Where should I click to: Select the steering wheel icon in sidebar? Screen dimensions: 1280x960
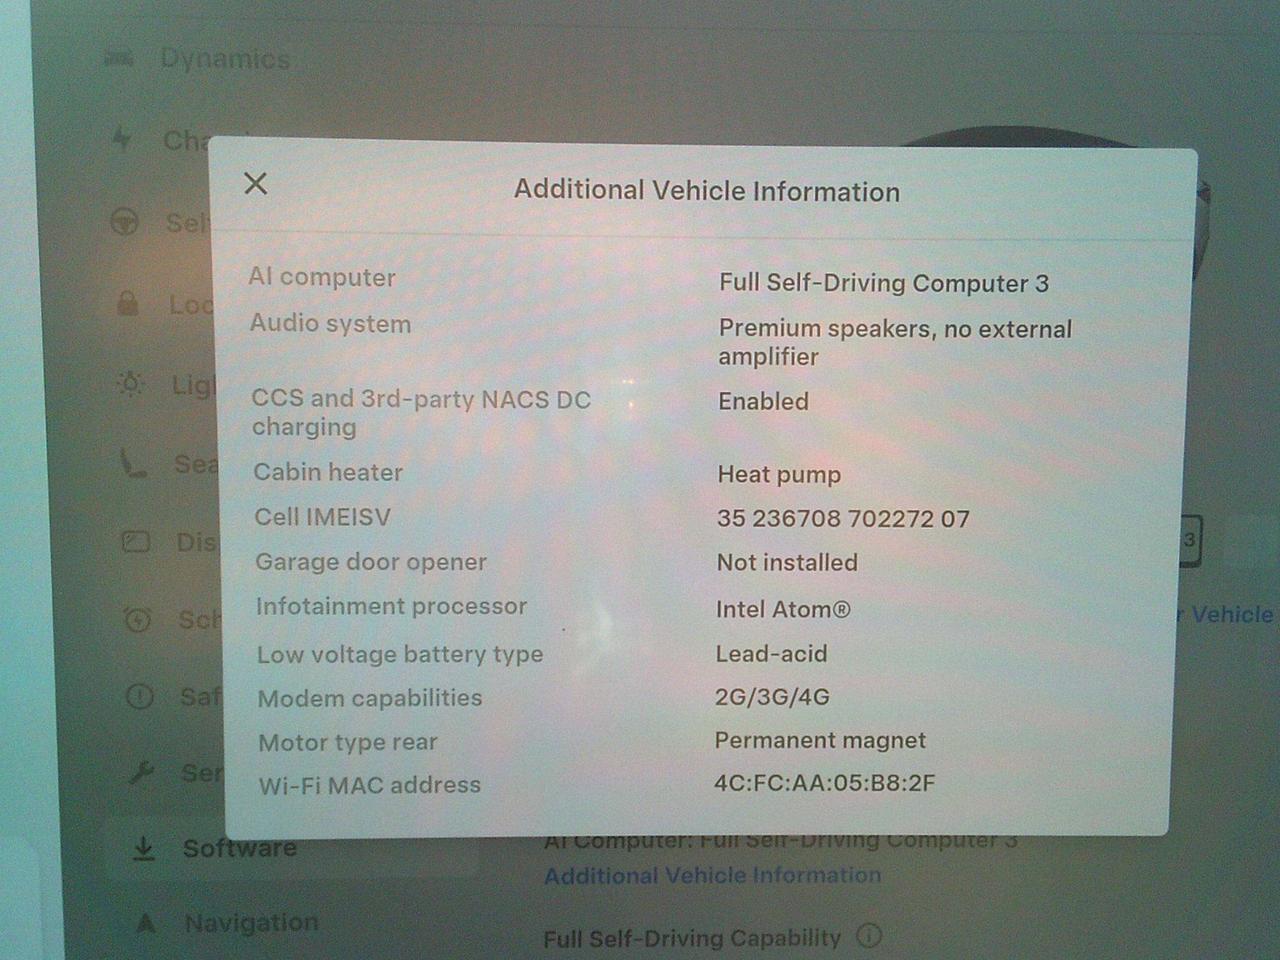[124, 221]
